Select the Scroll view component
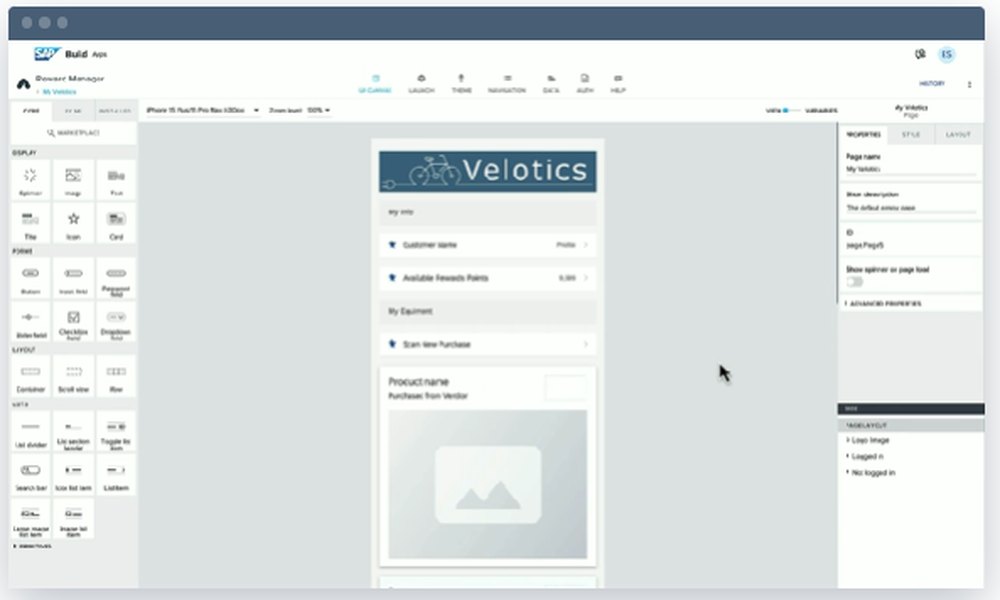This screenshot has height=600, width=1000. (73, 377)
